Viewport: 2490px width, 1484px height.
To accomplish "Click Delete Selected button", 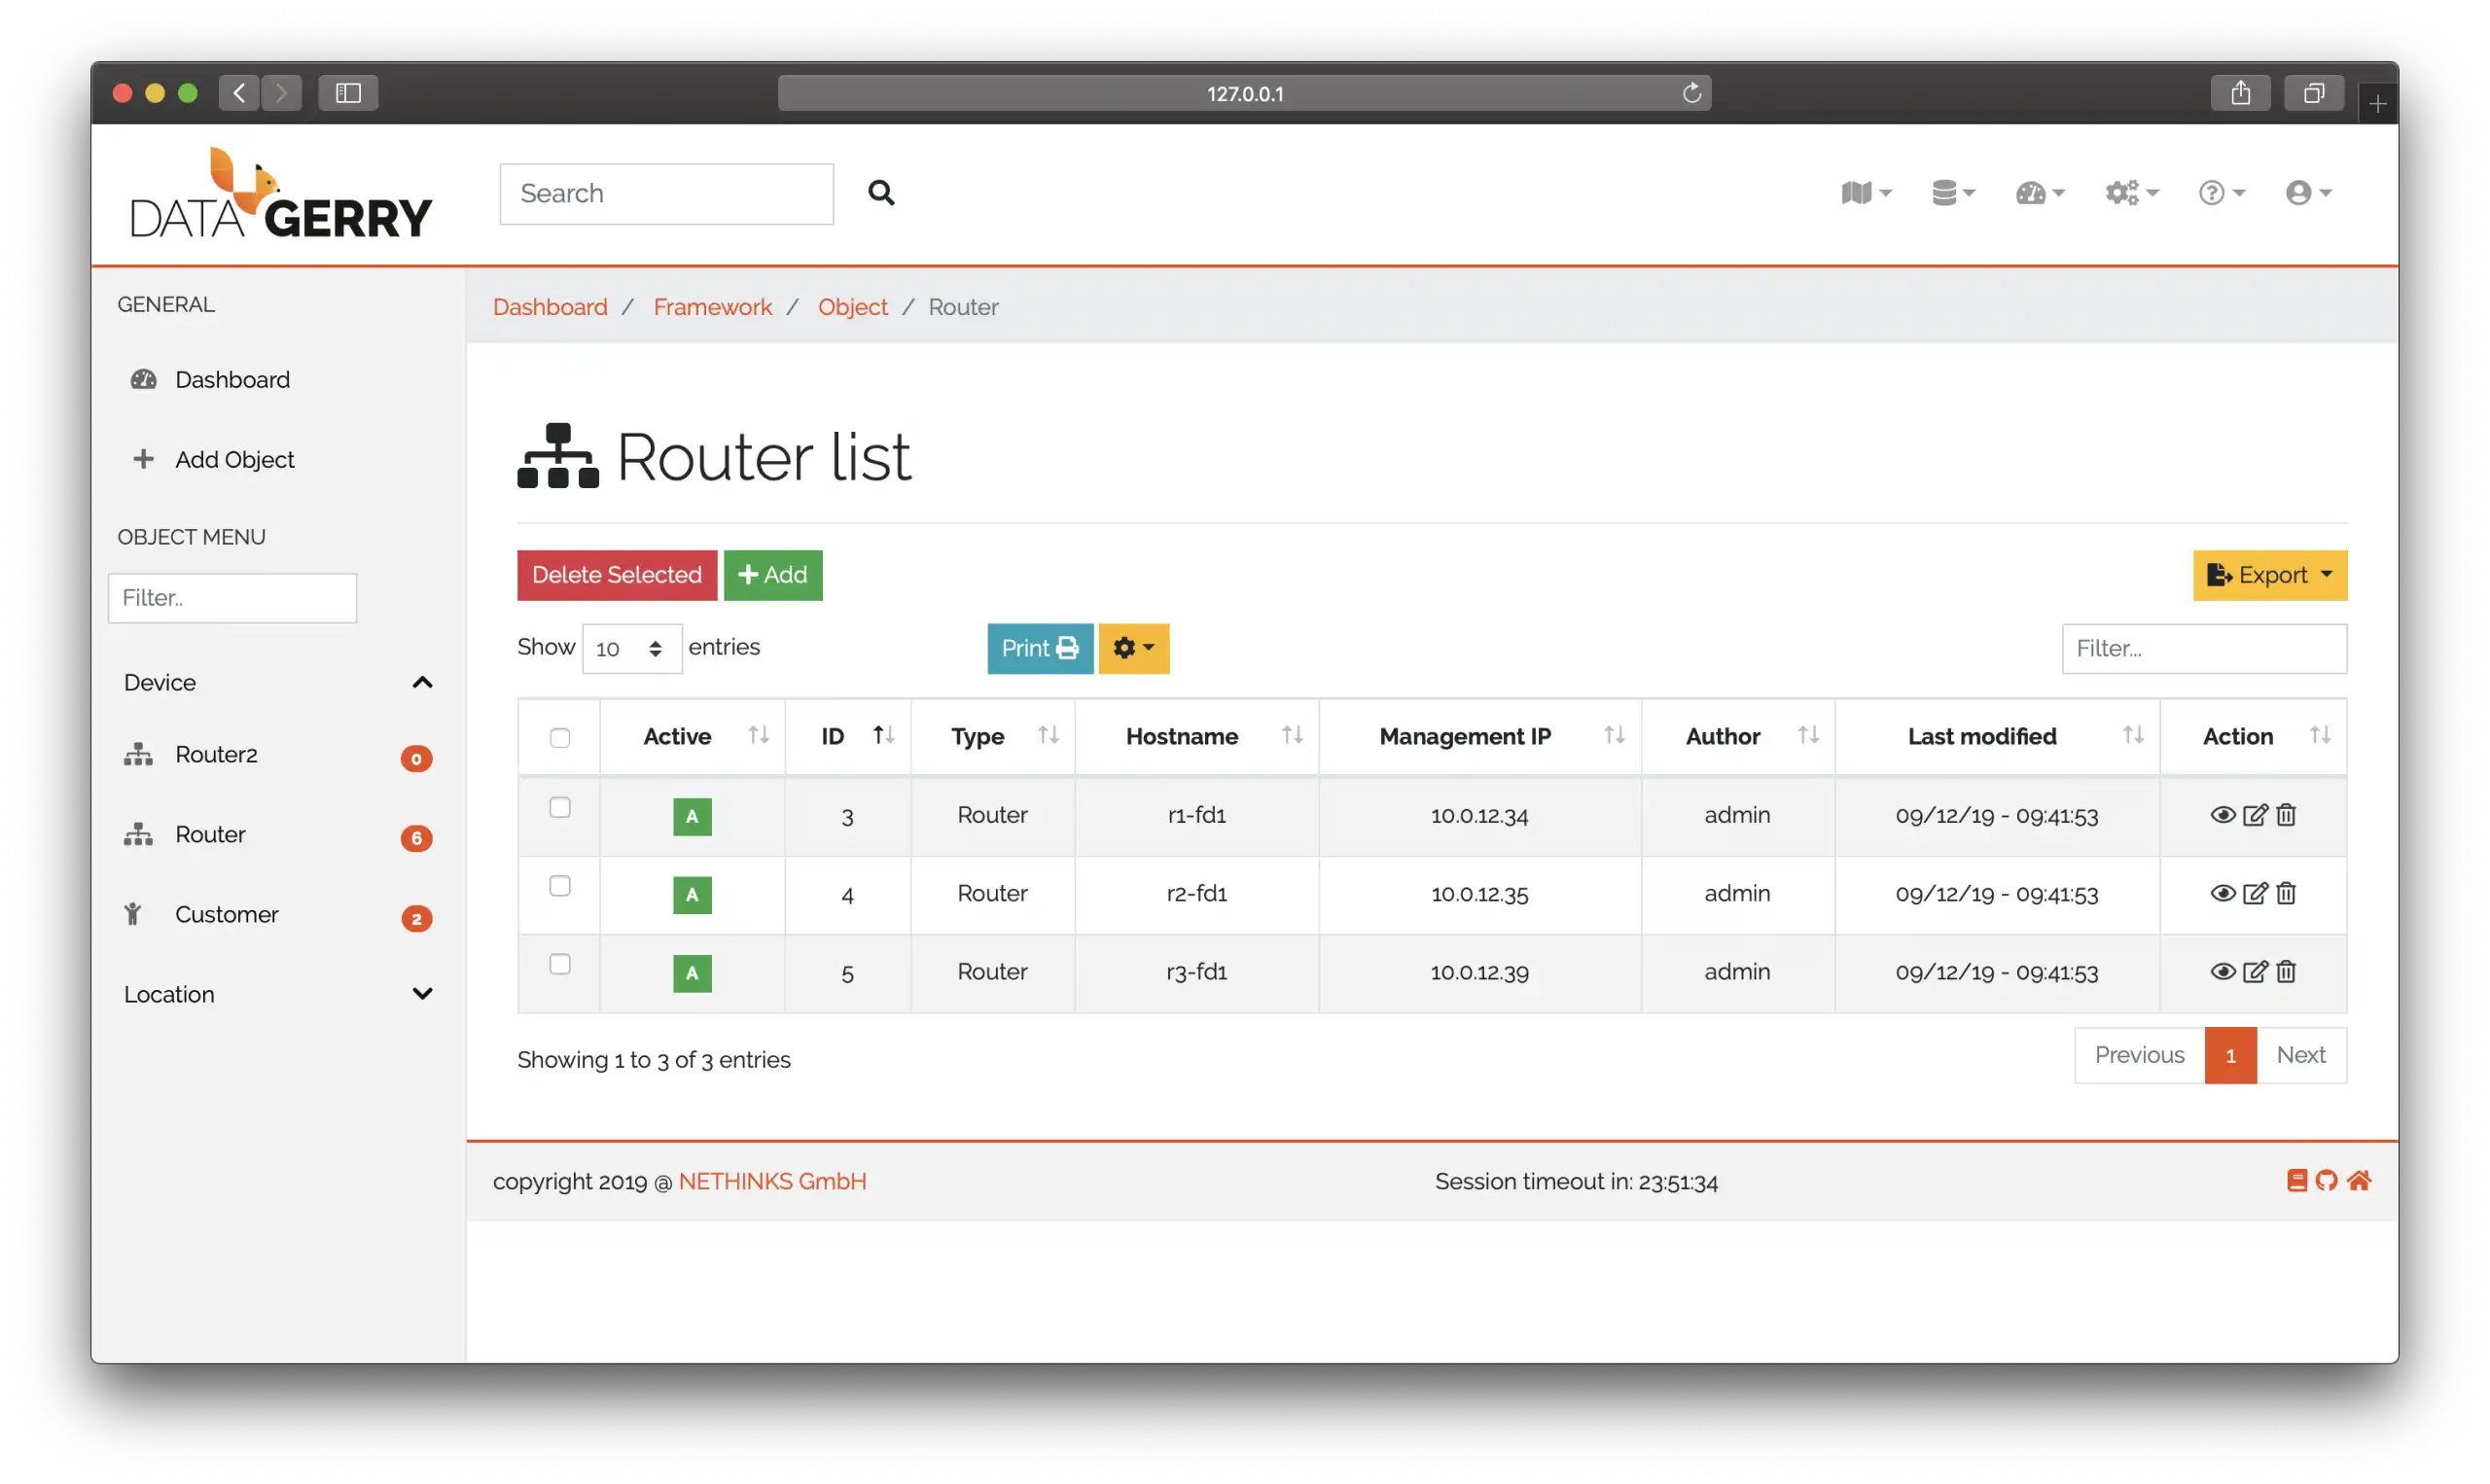I will point(615,574).
